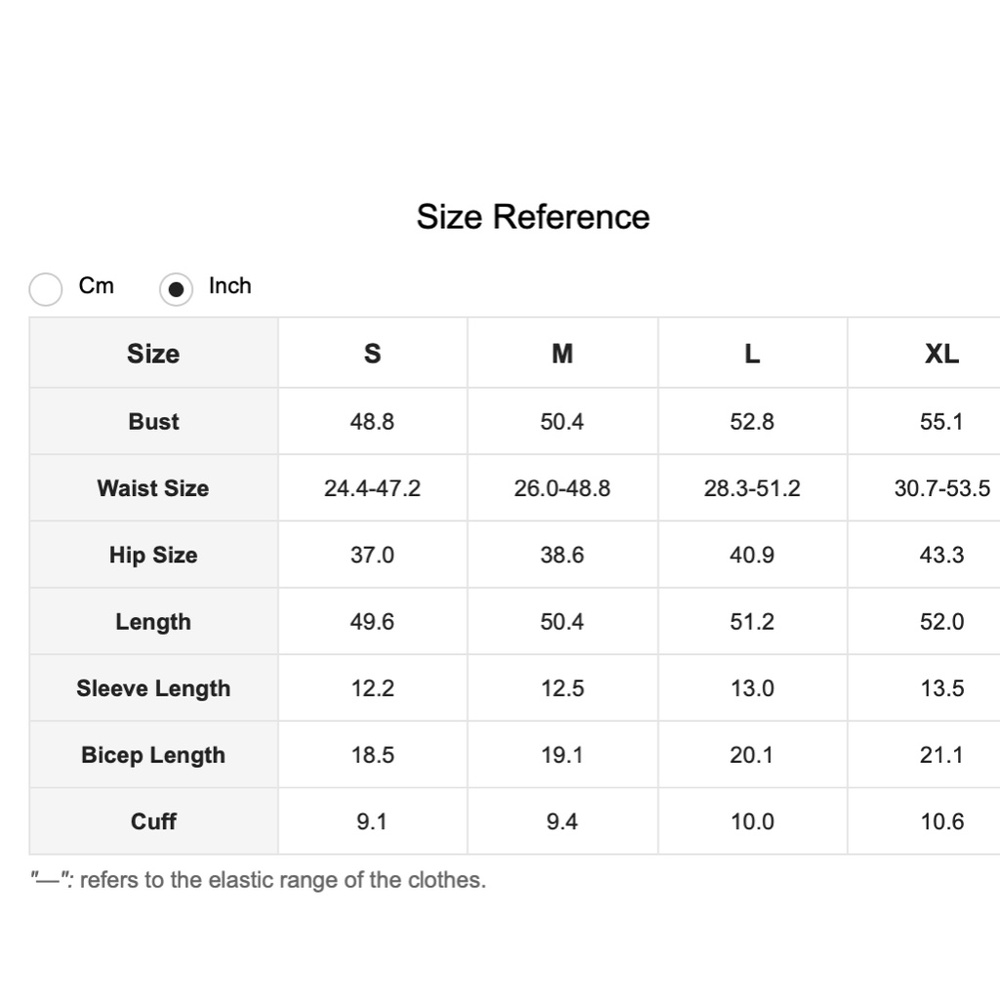Viewport: 1000px width, 1000px height.
Task: Select the M size column header
Action: [562, 353]
